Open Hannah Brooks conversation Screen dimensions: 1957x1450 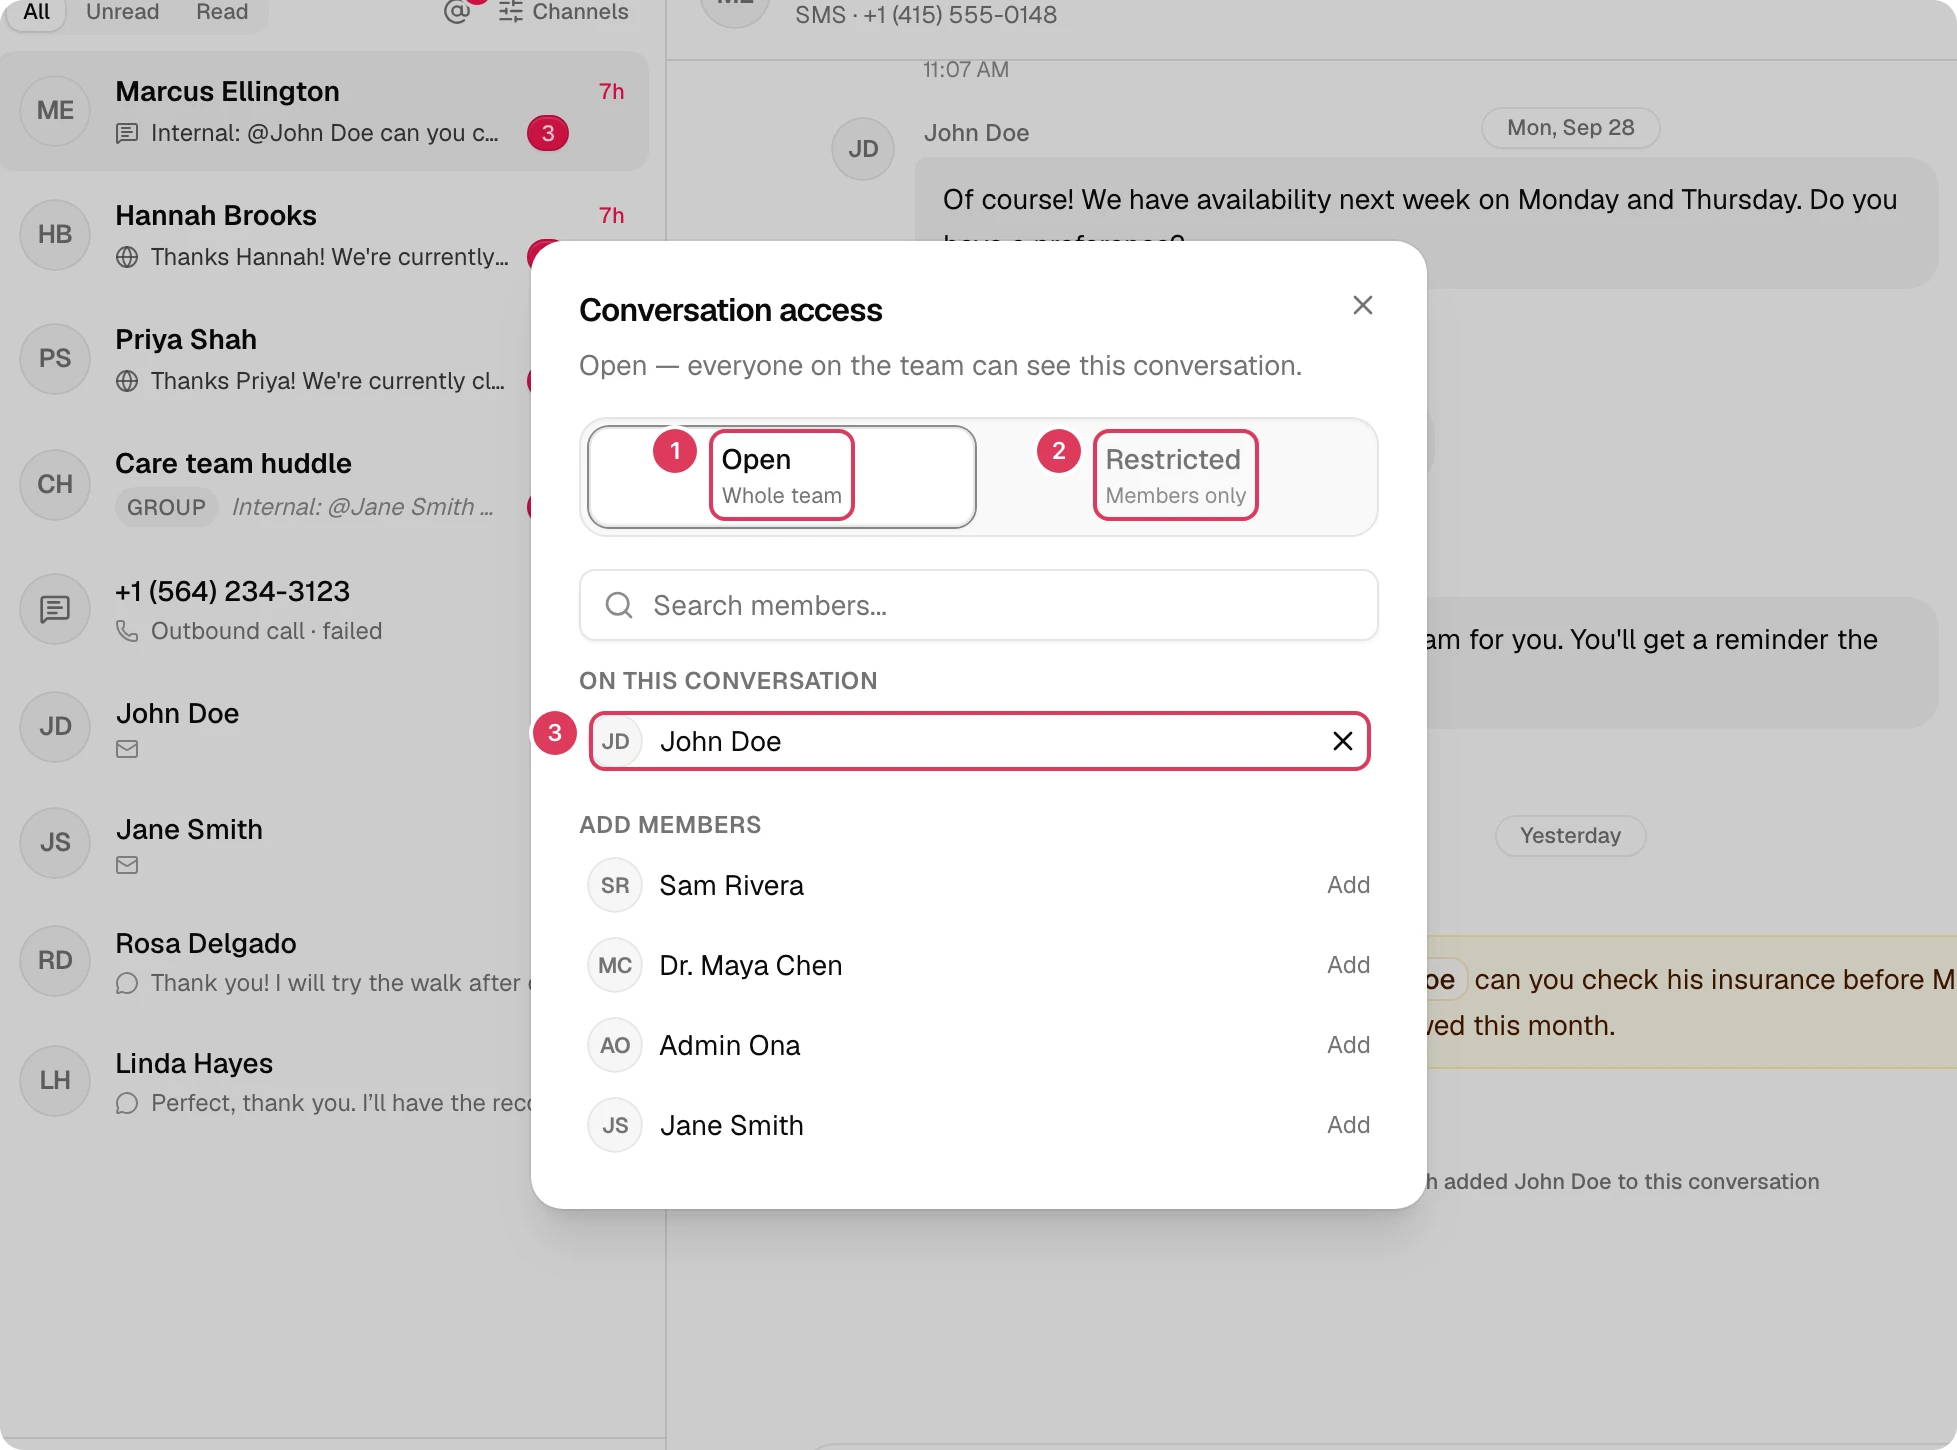point(324,235)
